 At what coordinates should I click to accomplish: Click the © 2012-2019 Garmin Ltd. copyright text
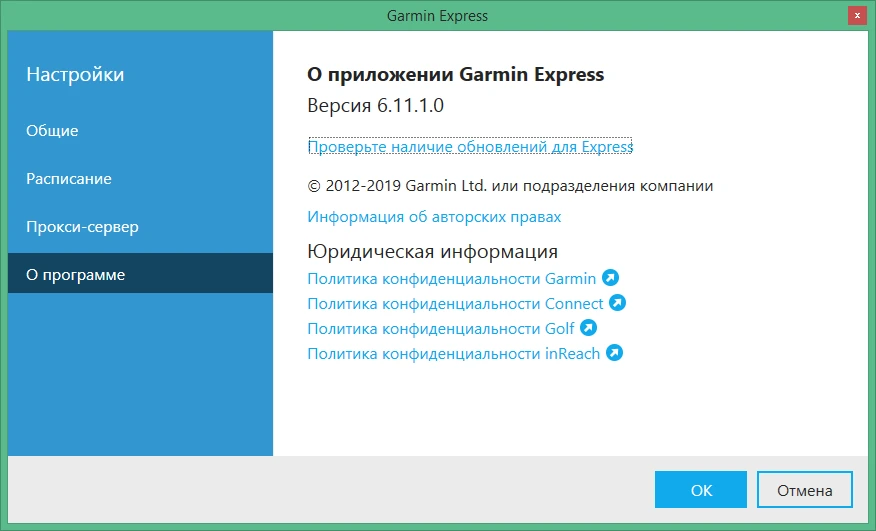click(x=510, y=186)
